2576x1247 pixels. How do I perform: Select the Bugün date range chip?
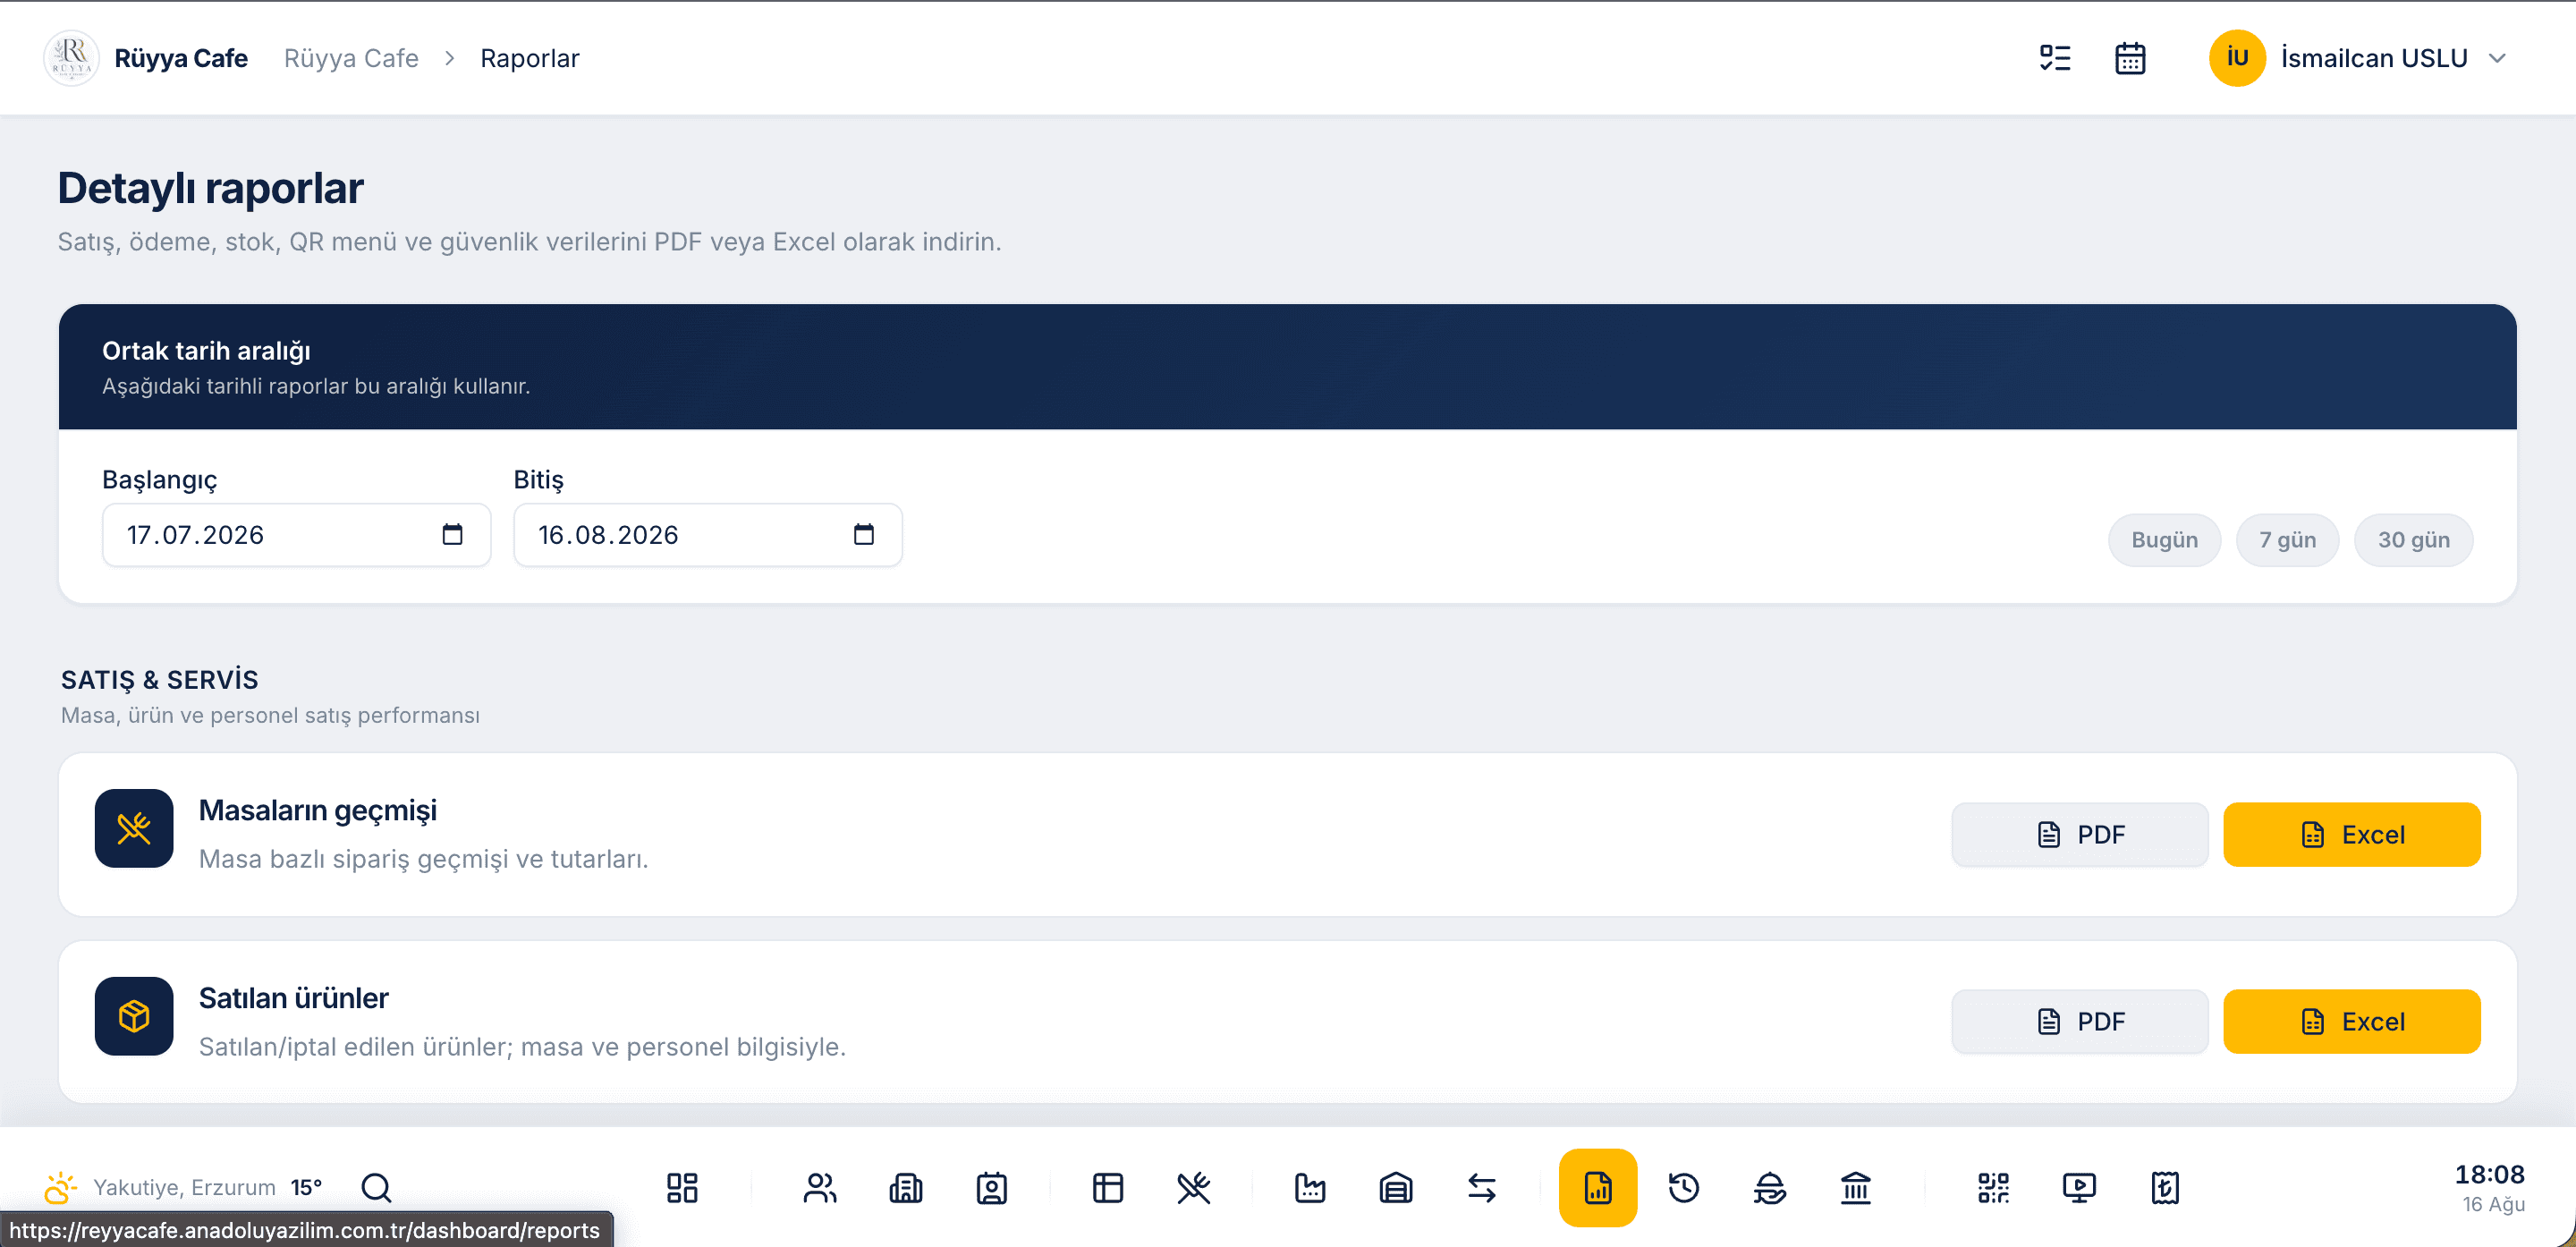click(x=2165, y=540)
